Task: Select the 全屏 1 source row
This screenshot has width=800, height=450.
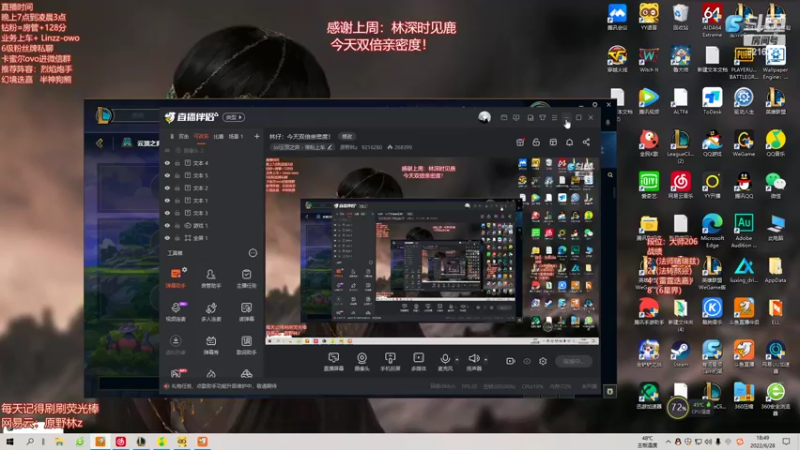Action: tap(212, 238)
